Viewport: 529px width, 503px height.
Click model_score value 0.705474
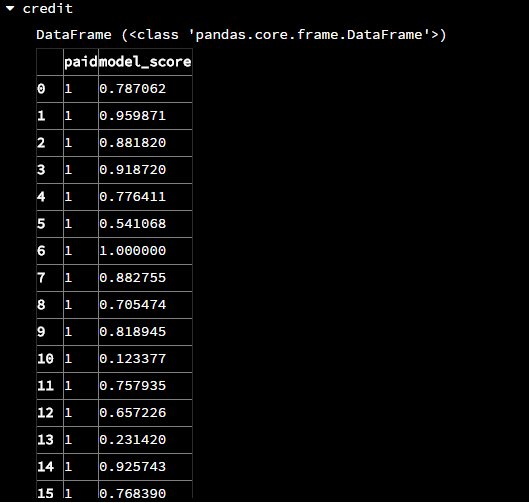coord(133,305)
